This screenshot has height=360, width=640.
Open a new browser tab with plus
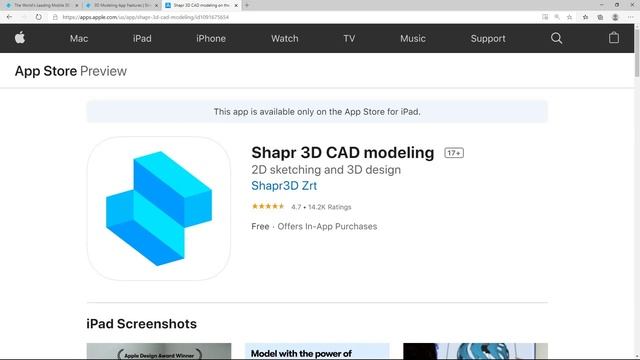pos(247,5)
